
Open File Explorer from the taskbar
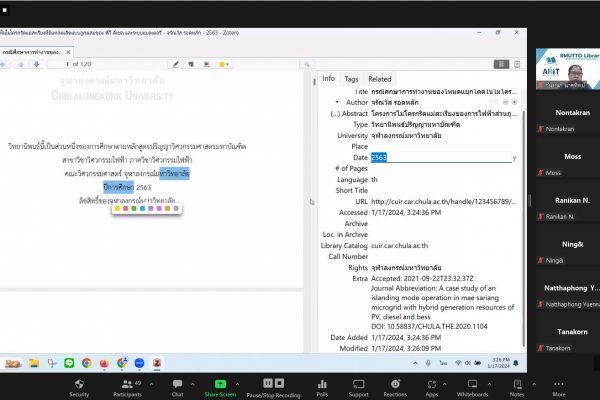[34, 363]
